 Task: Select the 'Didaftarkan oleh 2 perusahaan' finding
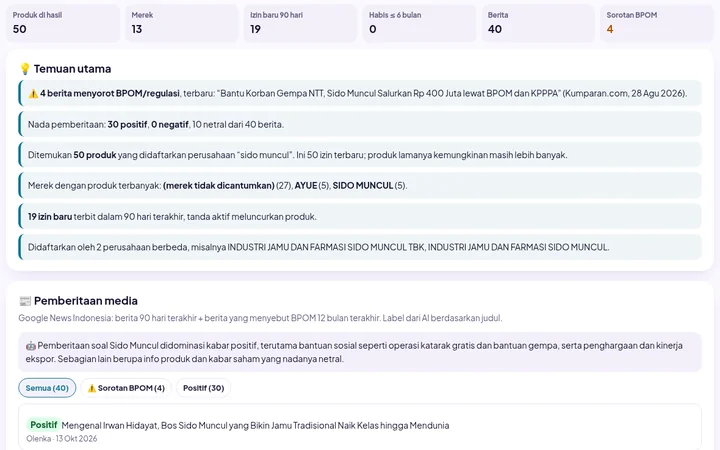(x=360, y=247)
